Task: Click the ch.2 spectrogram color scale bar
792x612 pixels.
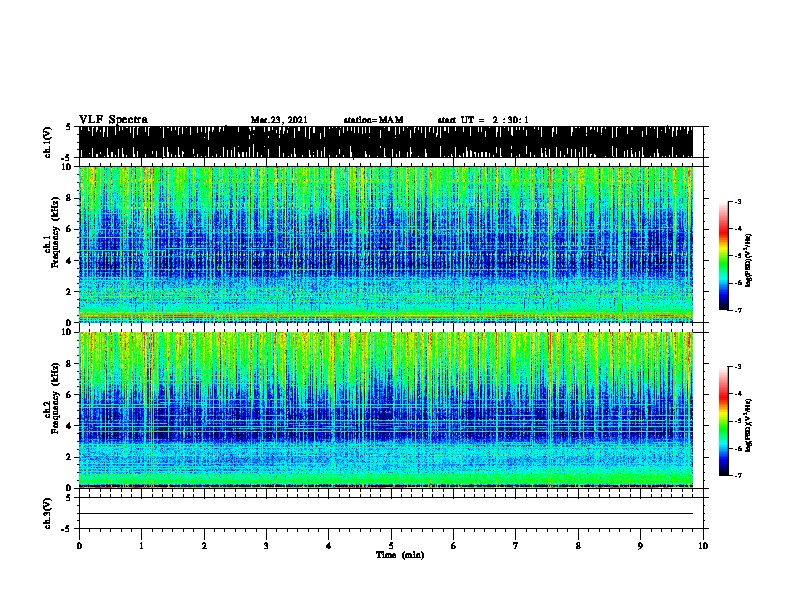Action: click(723, 421)
